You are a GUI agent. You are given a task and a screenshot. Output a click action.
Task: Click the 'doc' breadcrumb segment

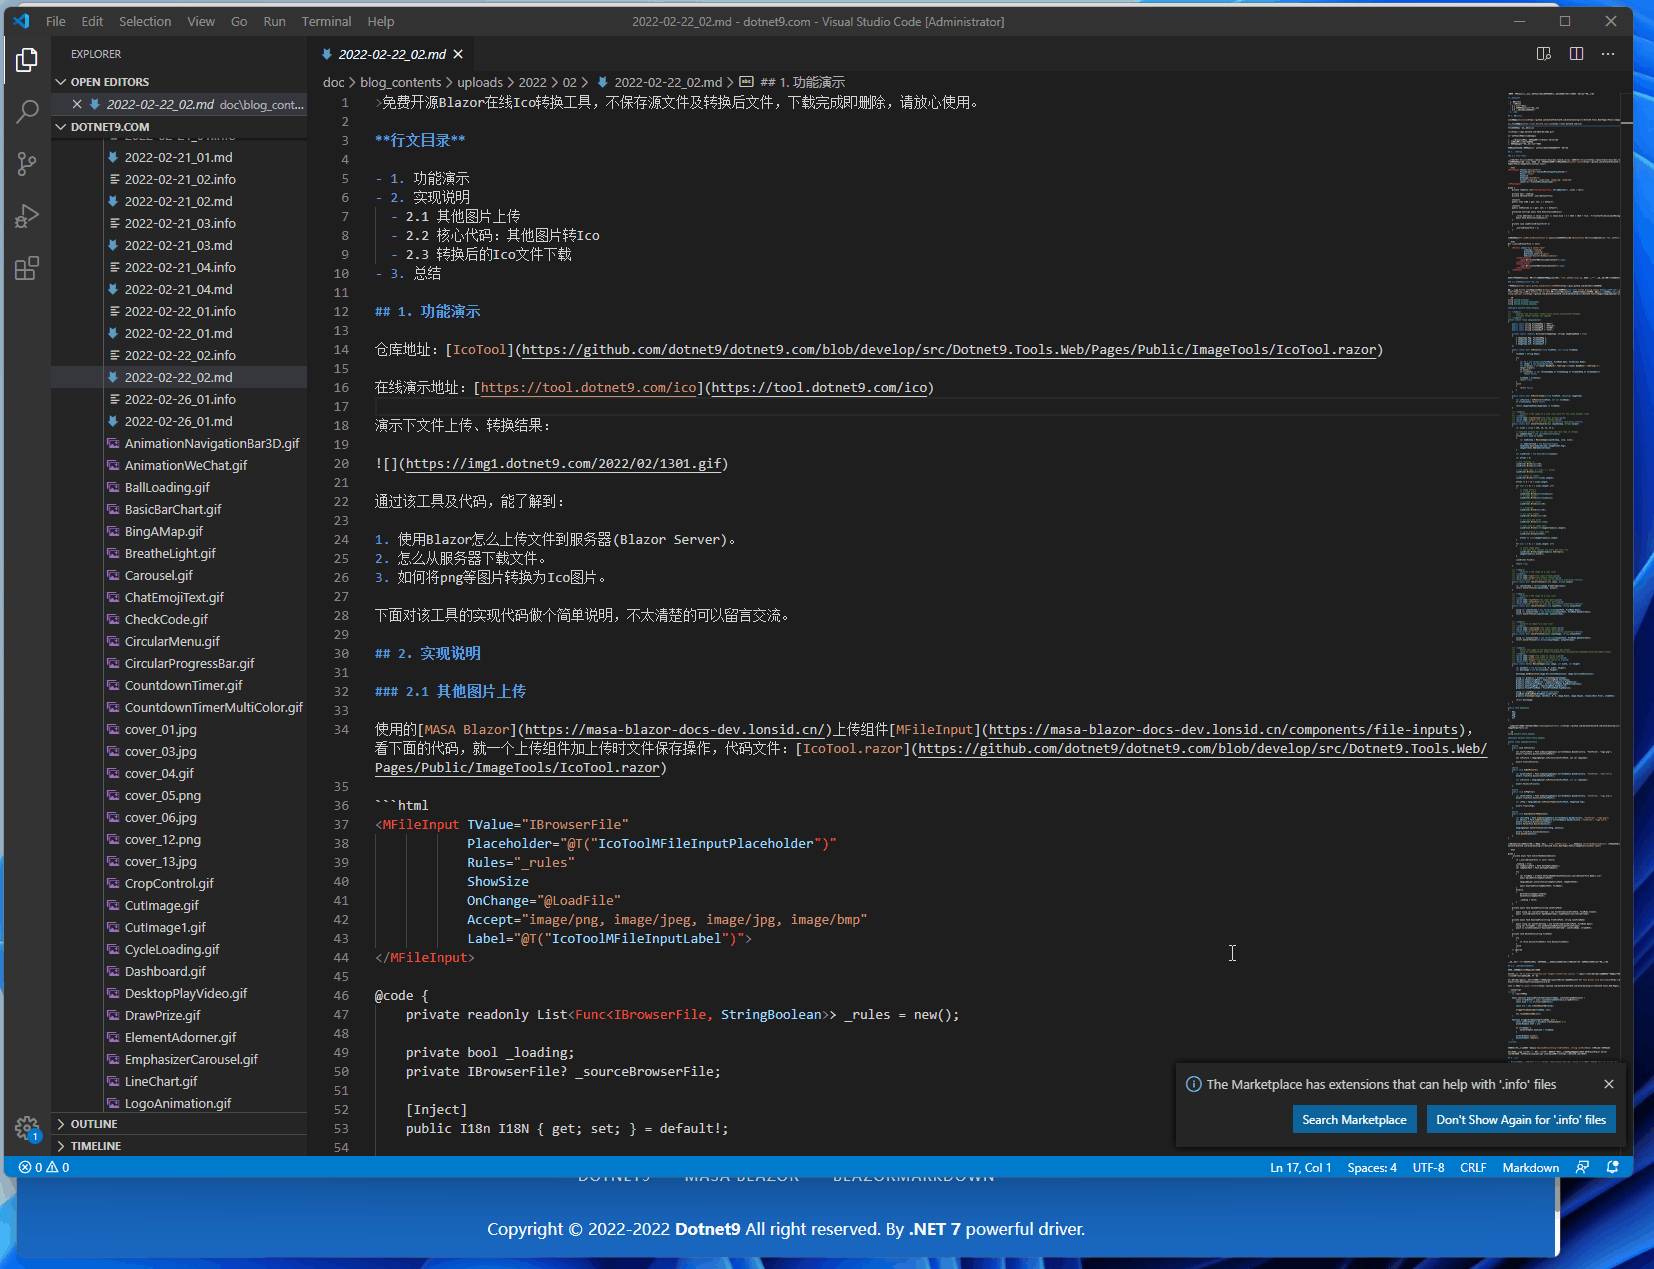[x=333, y=82]
